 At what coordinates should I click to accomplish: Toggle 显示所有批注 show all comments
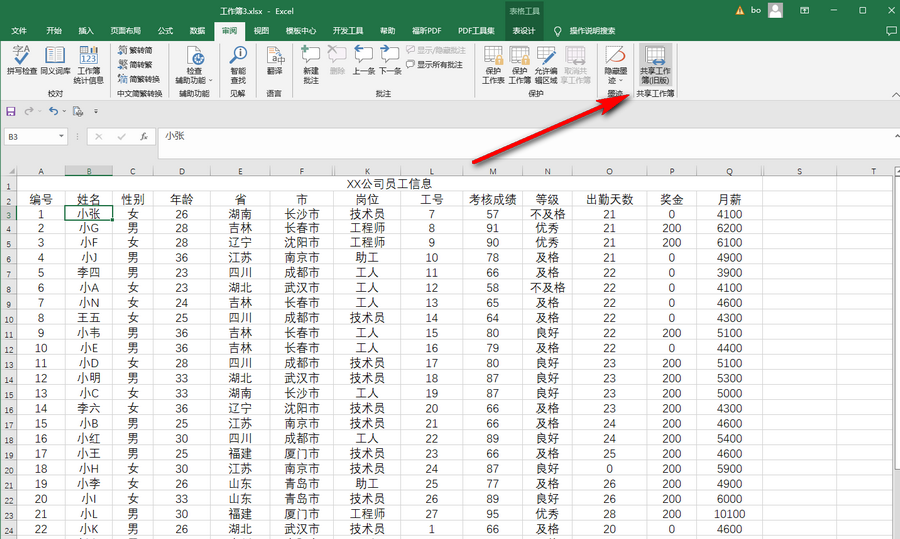(435, 64)
